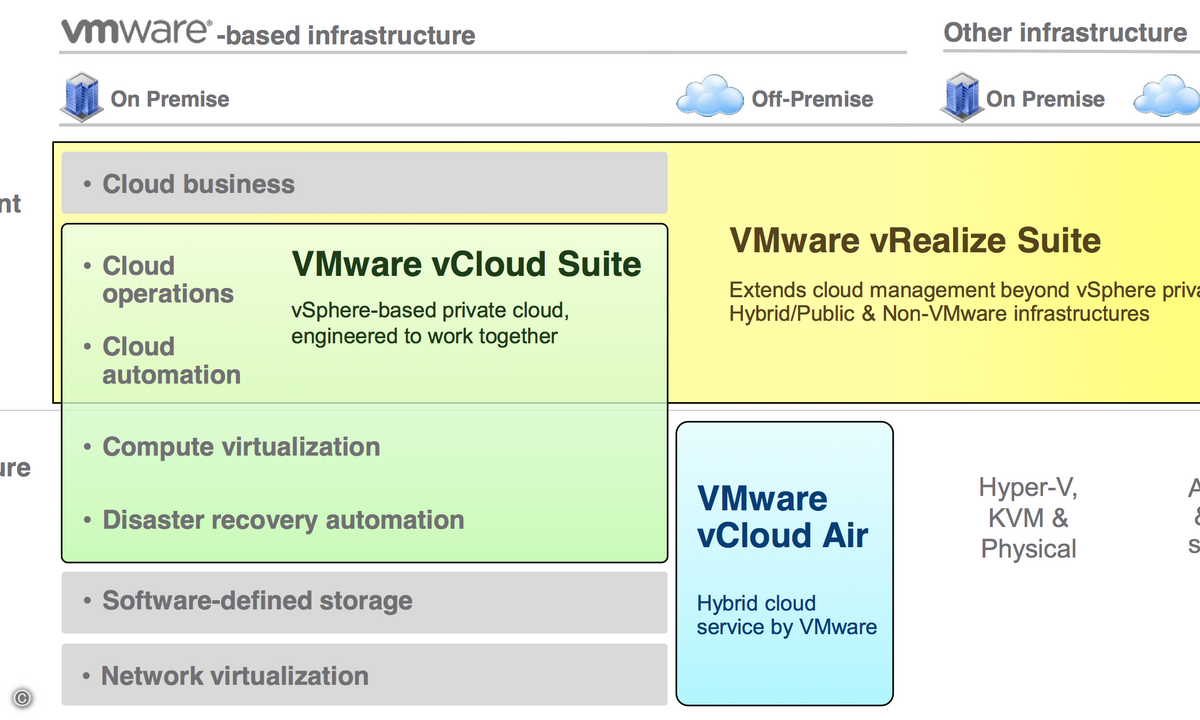
Task: Click the building icon beside first On Premise
Action: [81, 97]
